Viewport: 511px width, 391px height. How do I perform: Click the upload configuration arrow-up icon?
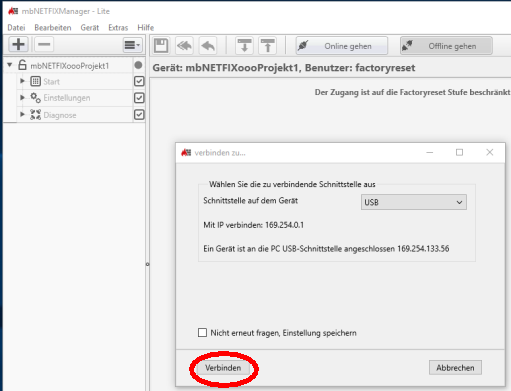[268, 45]
